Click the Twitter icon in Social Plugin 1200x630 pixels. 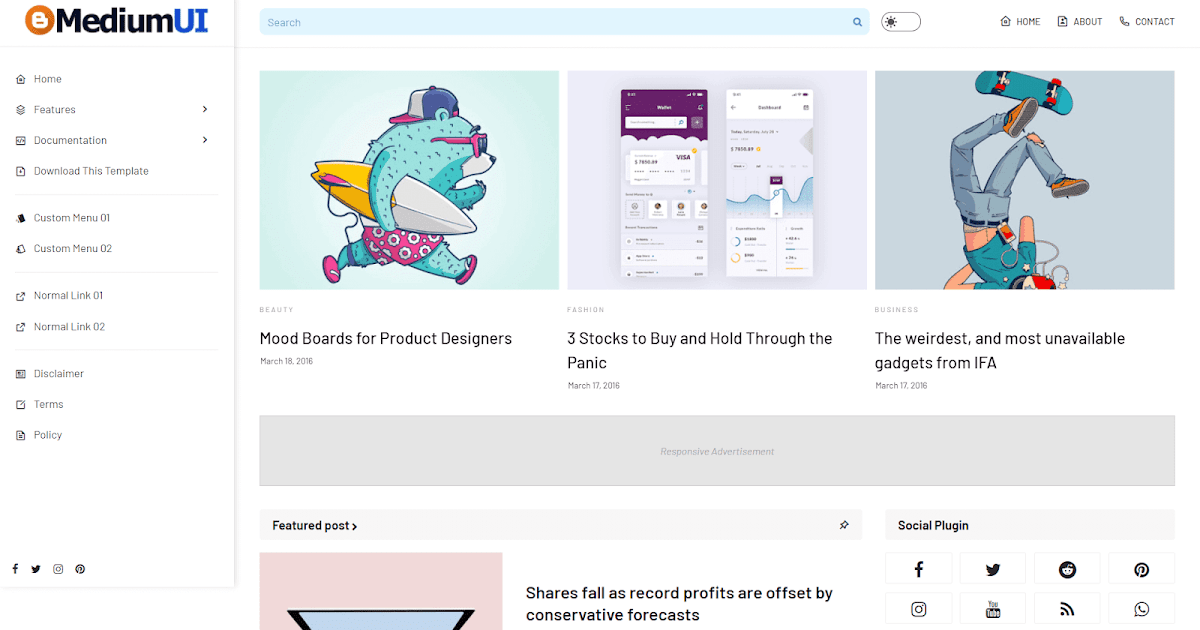pyautogui.click(x=992, y=568)
